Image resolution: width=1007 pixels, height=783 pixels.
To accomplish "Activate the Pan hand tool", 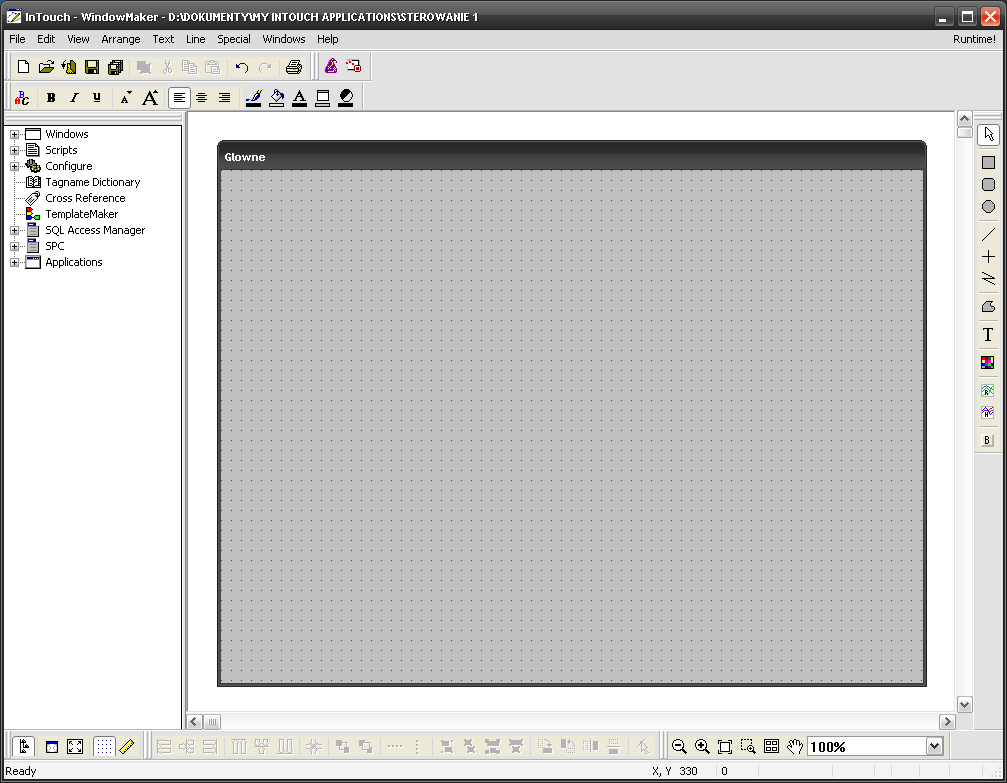I will [x=794, y=746].
